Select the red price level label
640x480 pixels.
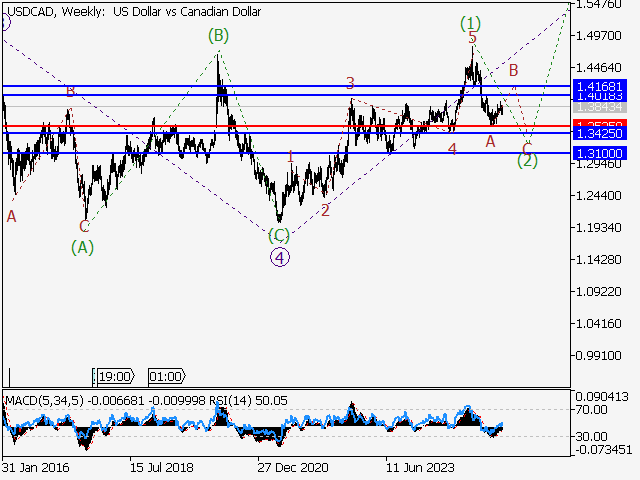click(x=600, y=124)
